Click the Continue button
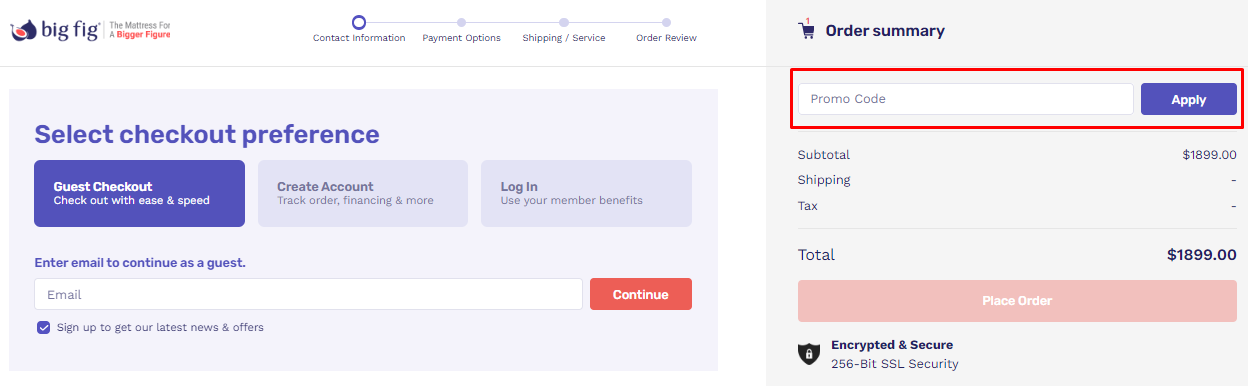 pyautogui.click(x=641, y=294)
